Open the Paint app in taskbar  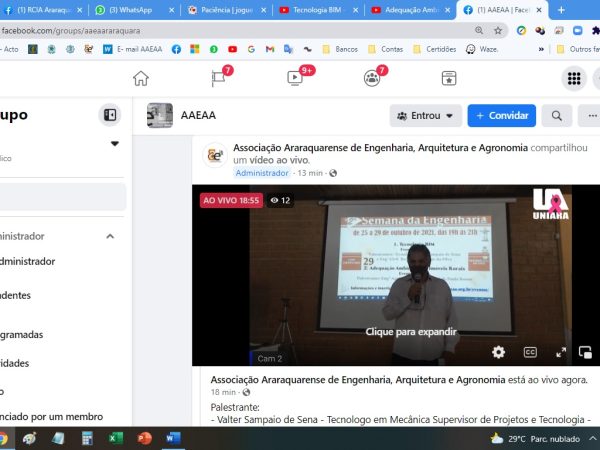29,438
